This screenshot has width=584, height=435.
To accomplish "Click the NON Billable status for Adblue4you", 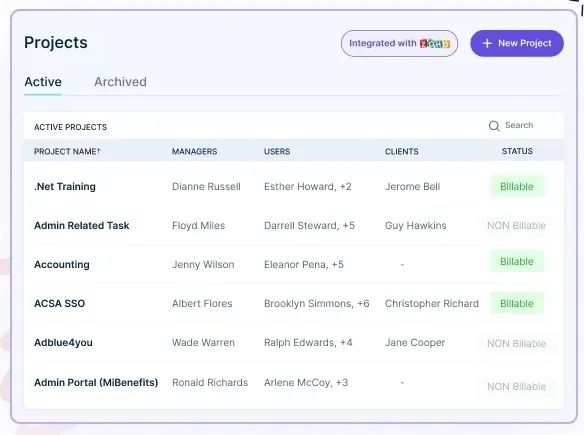I will tap(516, 344).
